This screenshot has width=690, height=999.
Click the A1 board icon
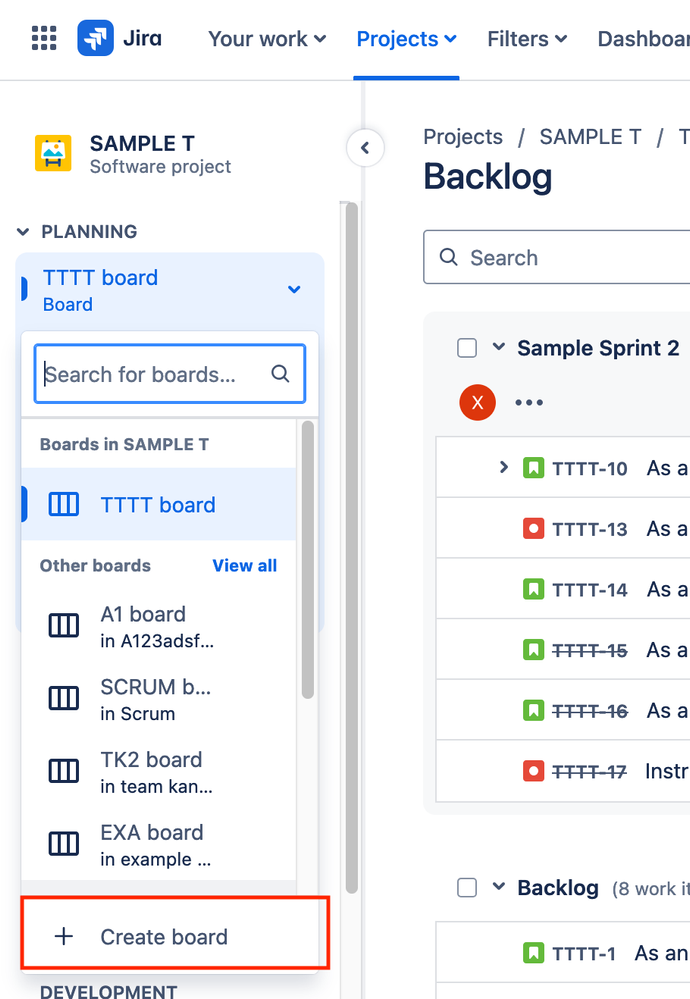click(64, 626)
